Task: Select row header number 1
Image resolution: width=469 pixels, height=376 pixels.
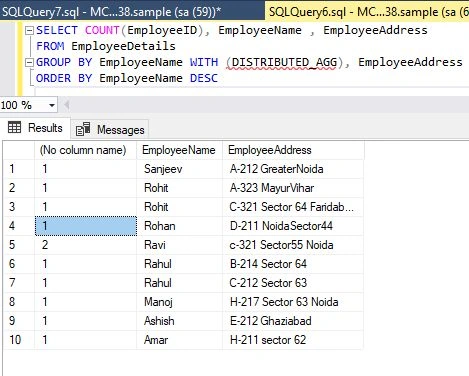Action: click(x=19, y=169)
